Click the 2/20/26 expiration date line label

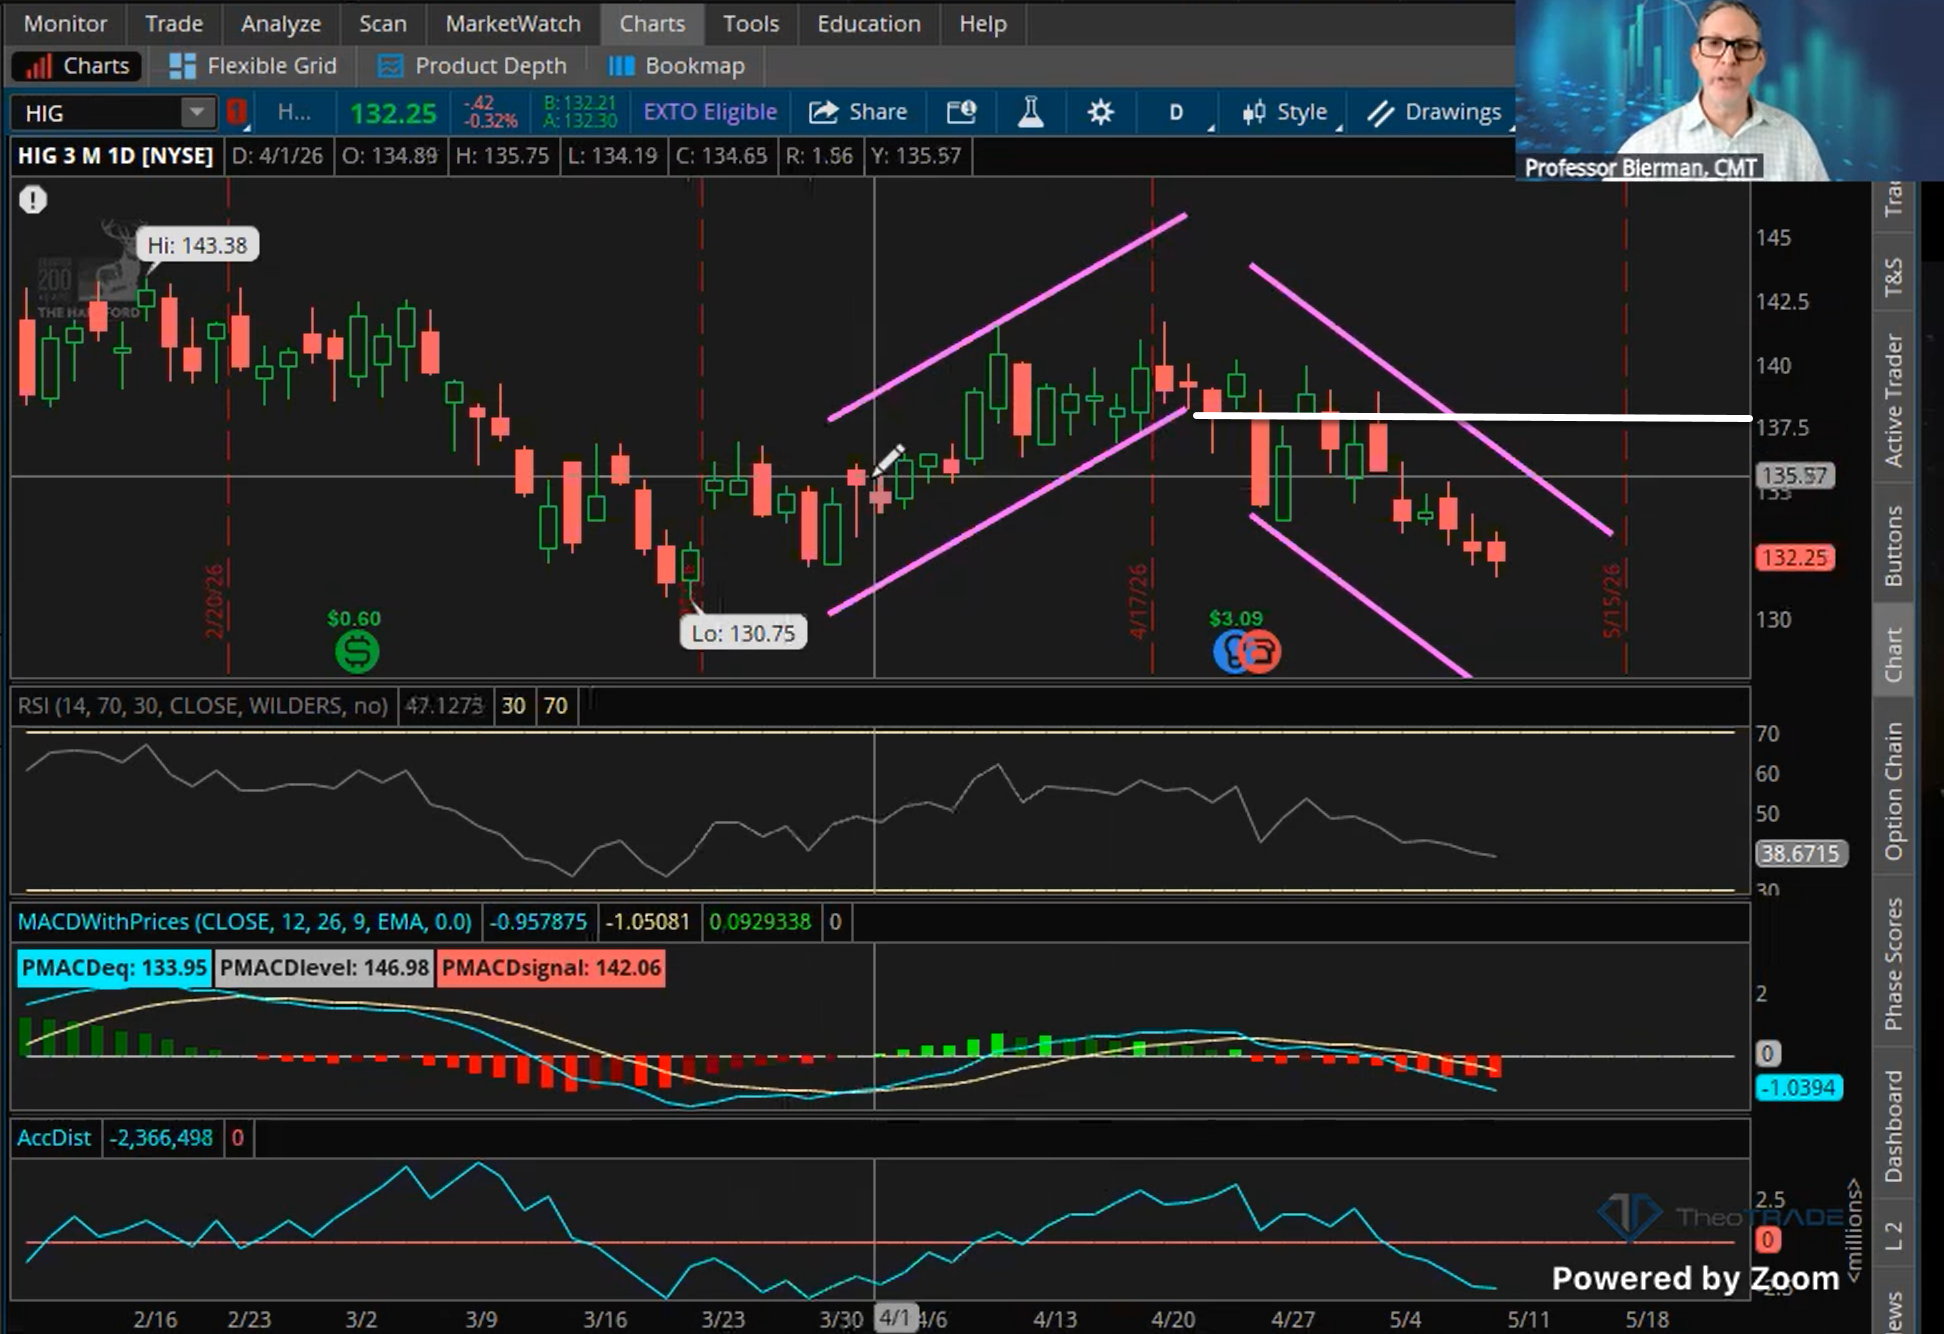pos(214,601)
